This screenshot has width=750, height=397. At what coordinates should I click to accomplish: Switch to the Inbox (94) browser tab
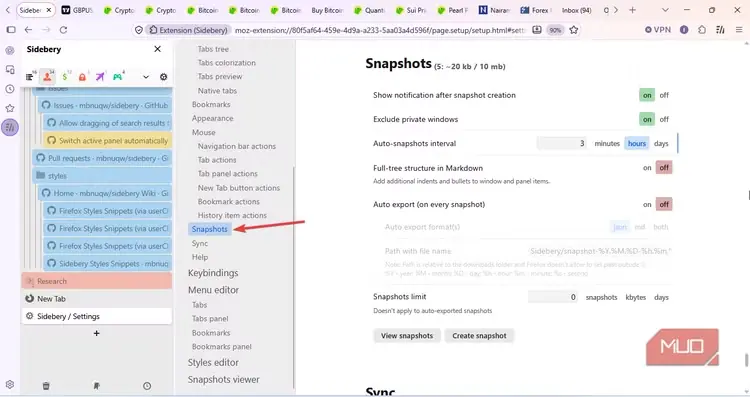pyautogui.click(x=576, y=10)
